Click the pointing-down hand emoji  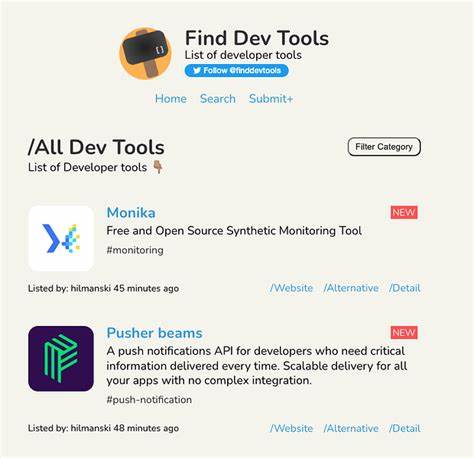click(x=158, y=167)
